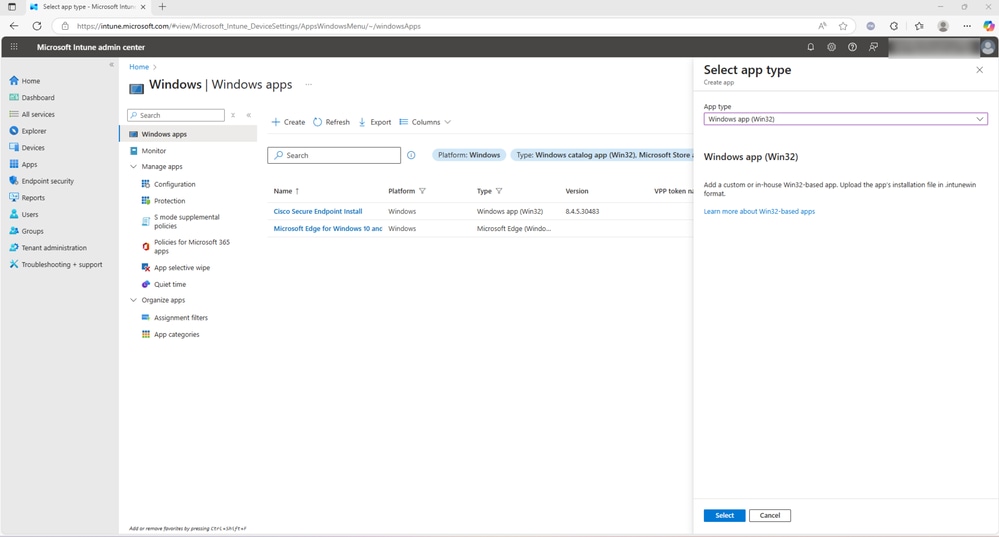Viewport: 999px width, 537px height.
Task: Open Learn more about Win32-based apps link
Action: tap(759, 211)
